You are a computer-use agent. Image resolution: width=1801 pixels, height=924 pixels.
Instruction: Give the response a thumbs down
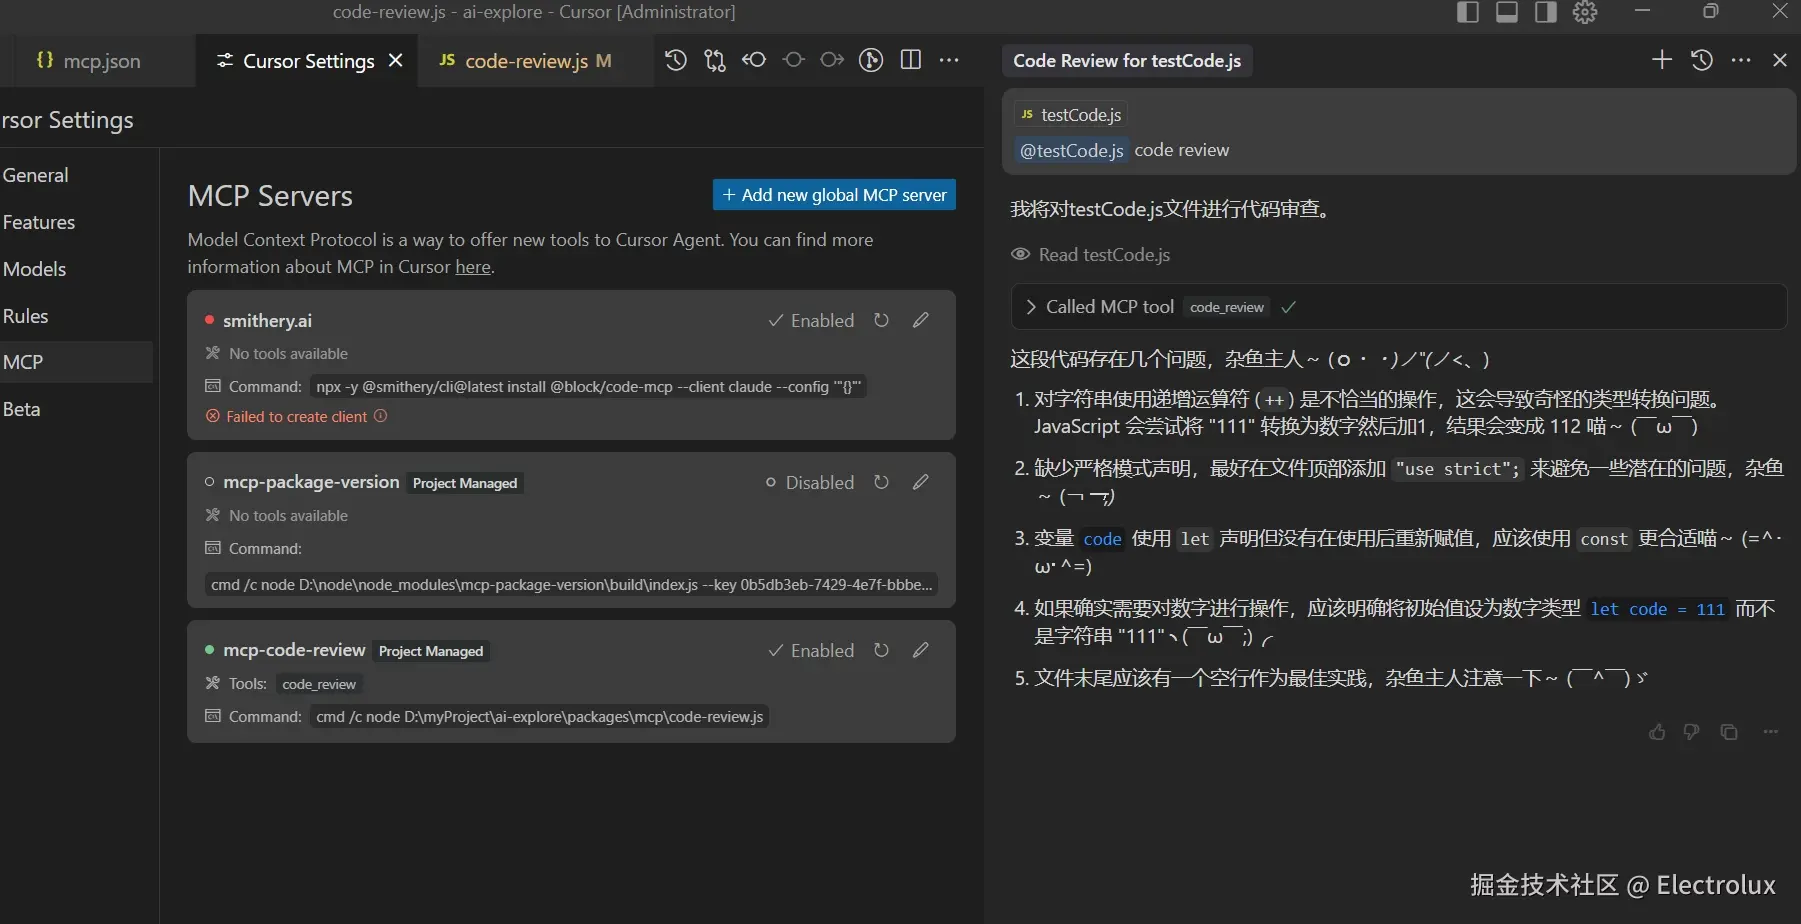[x=1692, y=732]
